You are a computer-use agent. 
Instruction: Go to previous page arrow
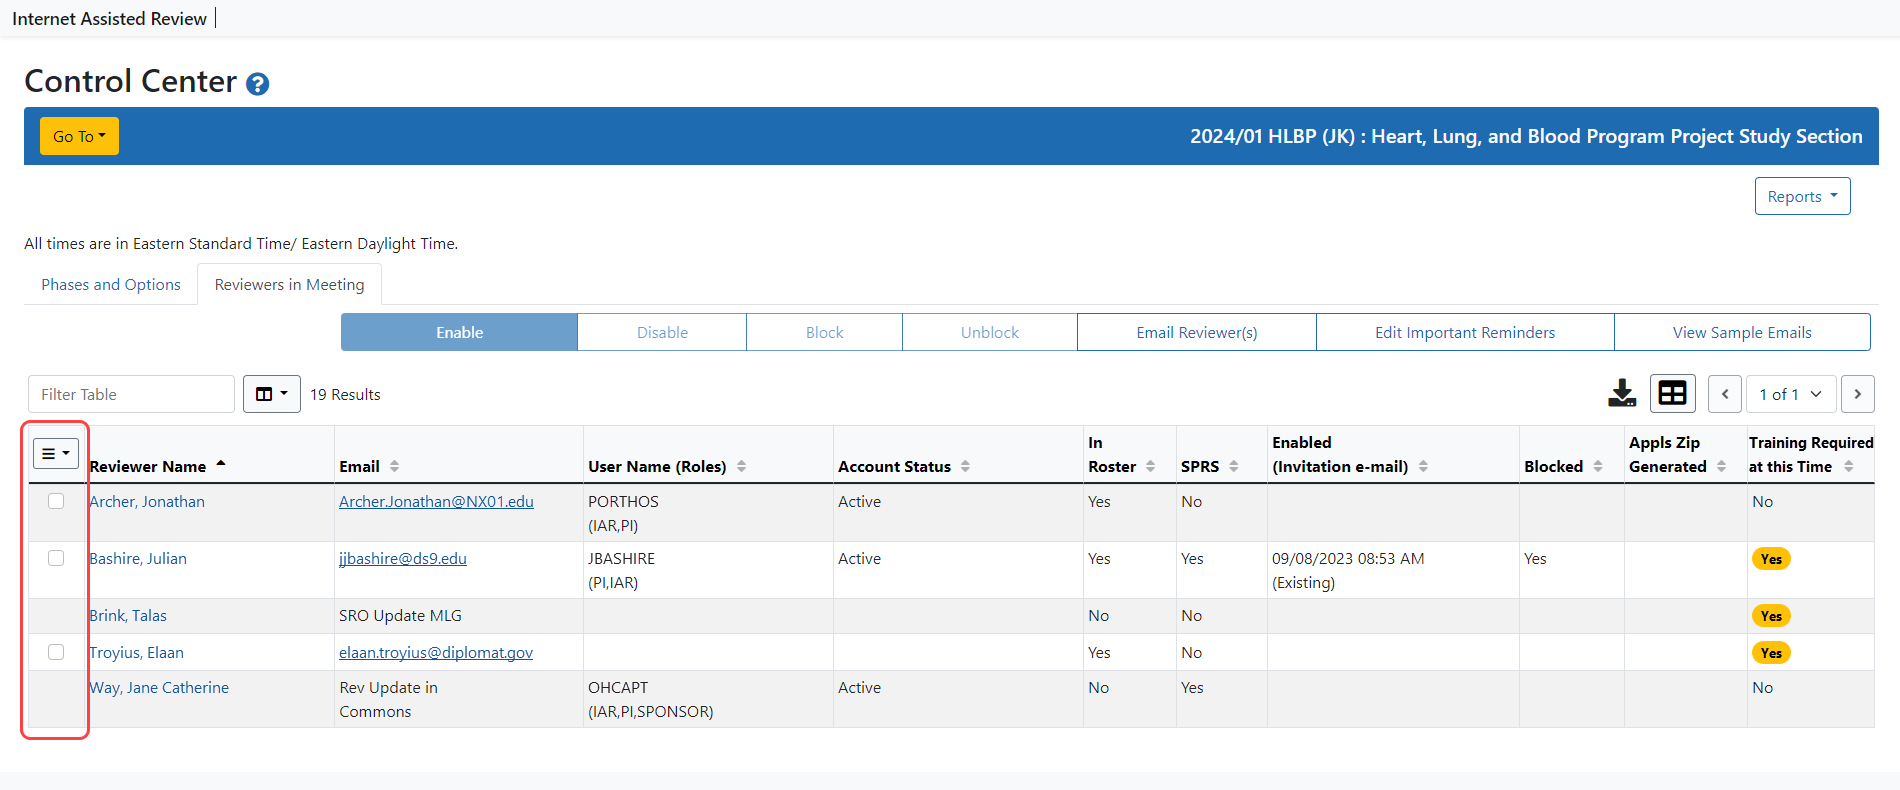coord(1725,394)
